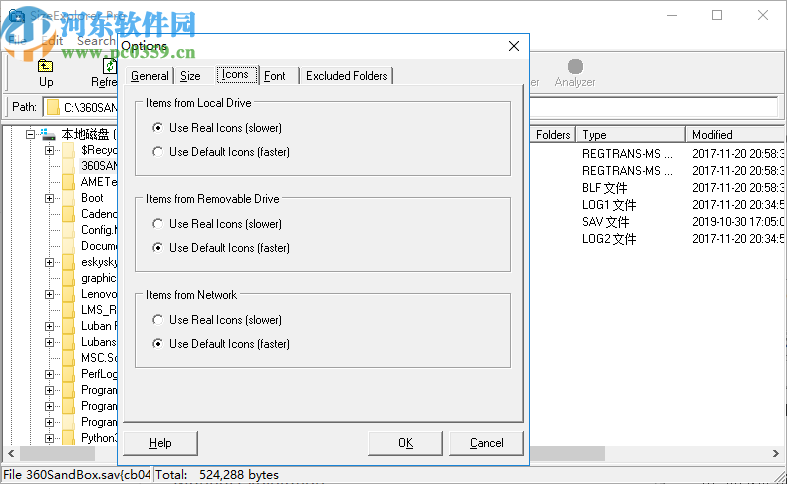Viewport: 787px width, 484px height.
Task: Click the SAV 文件 type cell
Action: [x=605, y=222]
